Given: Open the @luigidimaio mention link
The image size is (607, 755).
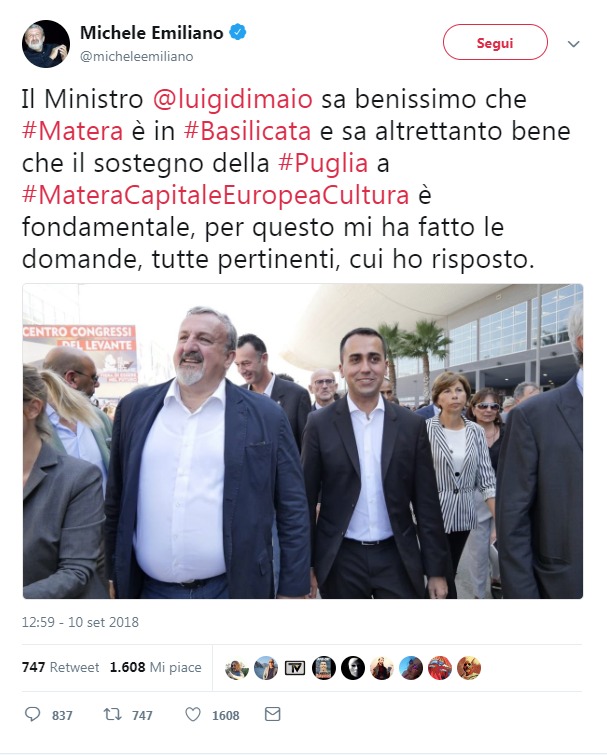Looking at the screenshot, I should [x=232, y=99].
